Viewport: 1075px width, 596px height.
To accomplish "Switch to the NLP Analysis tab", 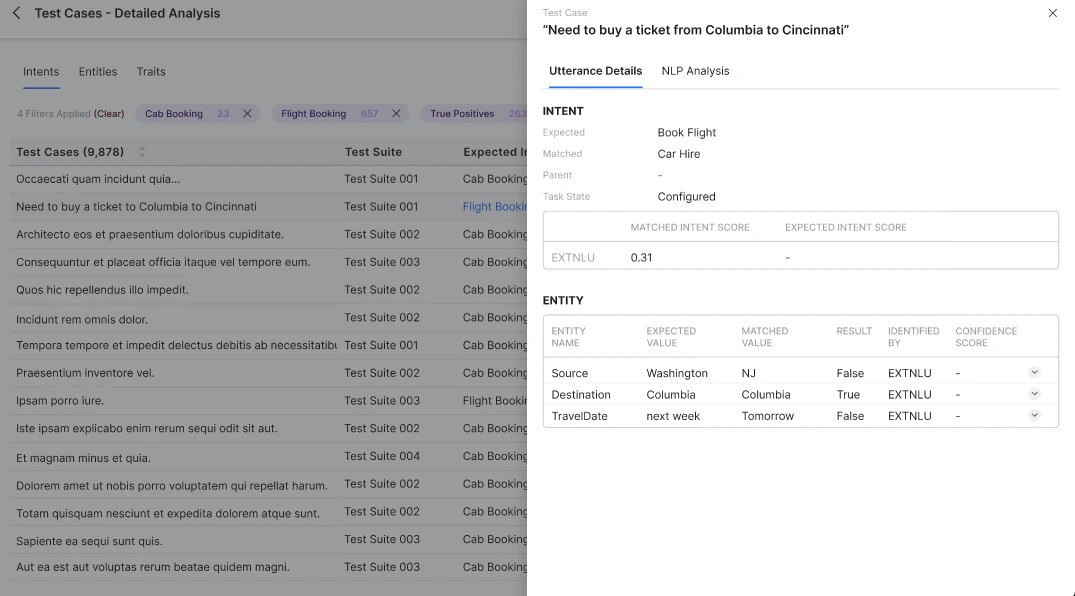I will [695, 71].
